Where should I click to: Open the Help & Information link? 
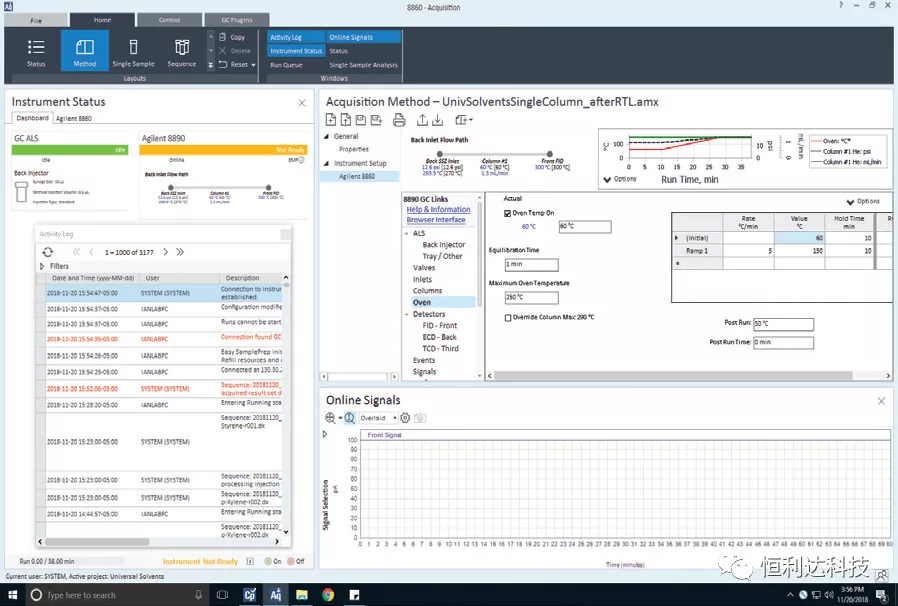click(437, 209)
